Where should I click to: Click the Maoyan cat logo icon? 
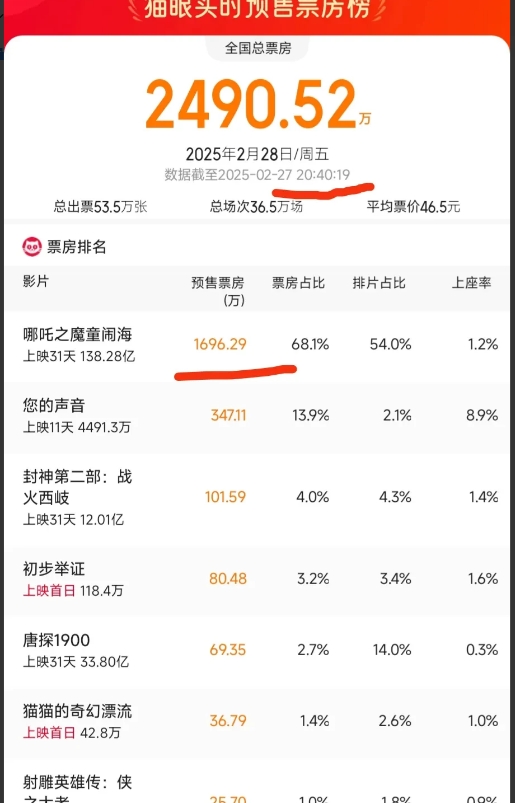tap(32, 247)
